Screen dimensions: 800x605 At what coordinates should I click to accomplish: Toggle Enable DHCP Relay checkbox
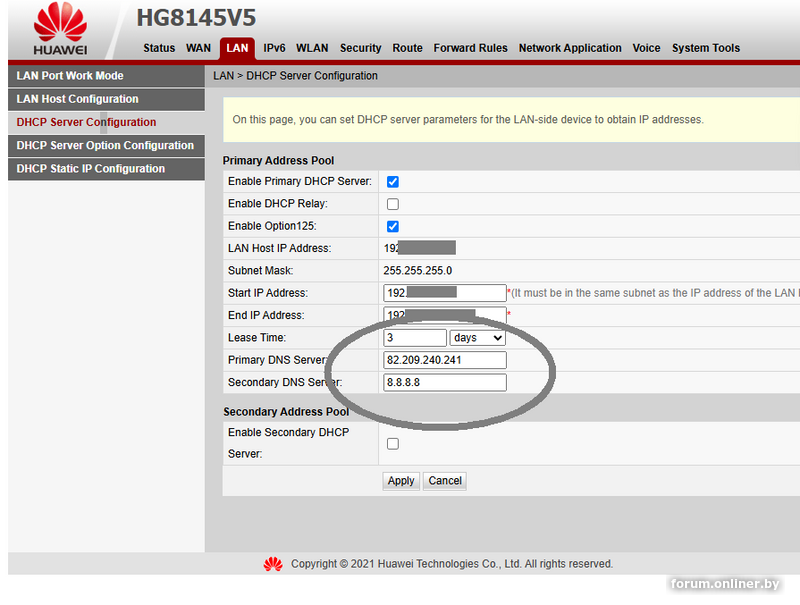coord(393,204)
